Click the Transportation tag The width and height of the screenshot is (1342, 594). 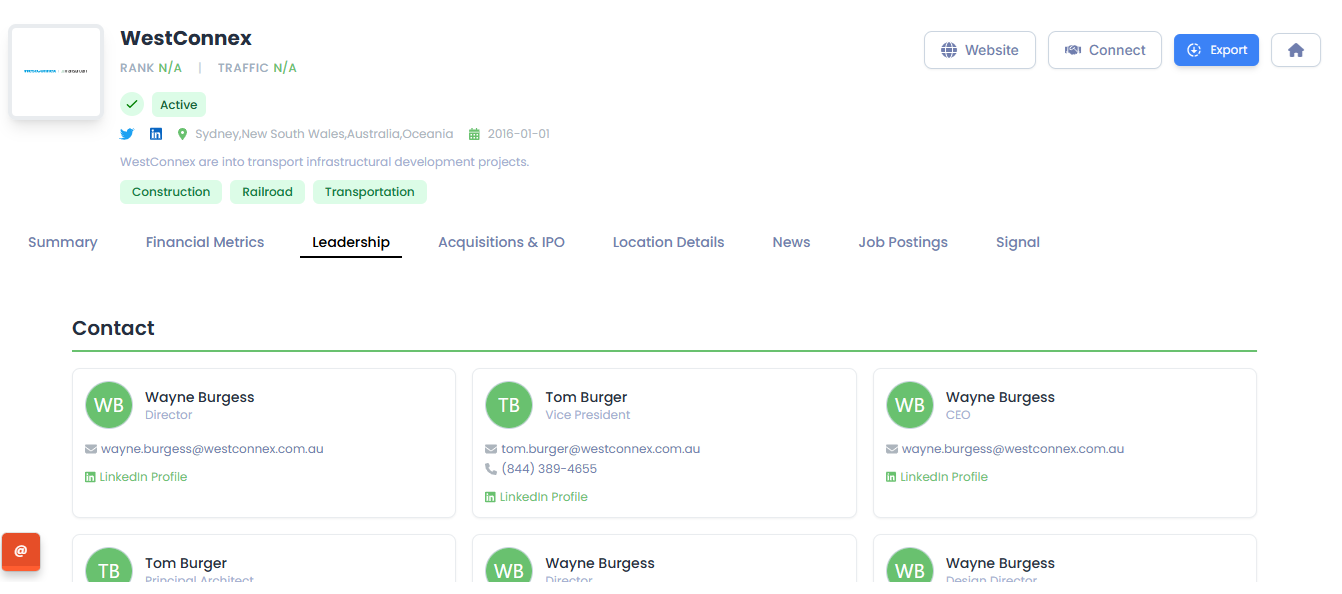point(370,192)
